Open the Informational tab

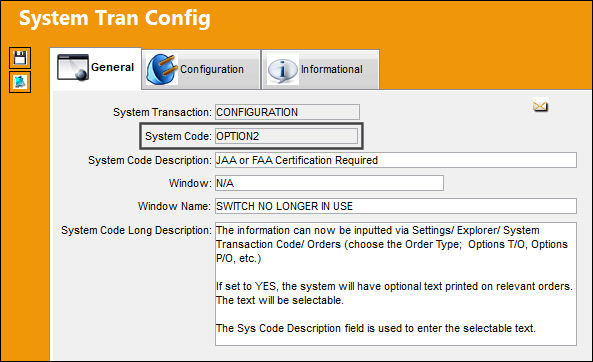tap(320, 70)
